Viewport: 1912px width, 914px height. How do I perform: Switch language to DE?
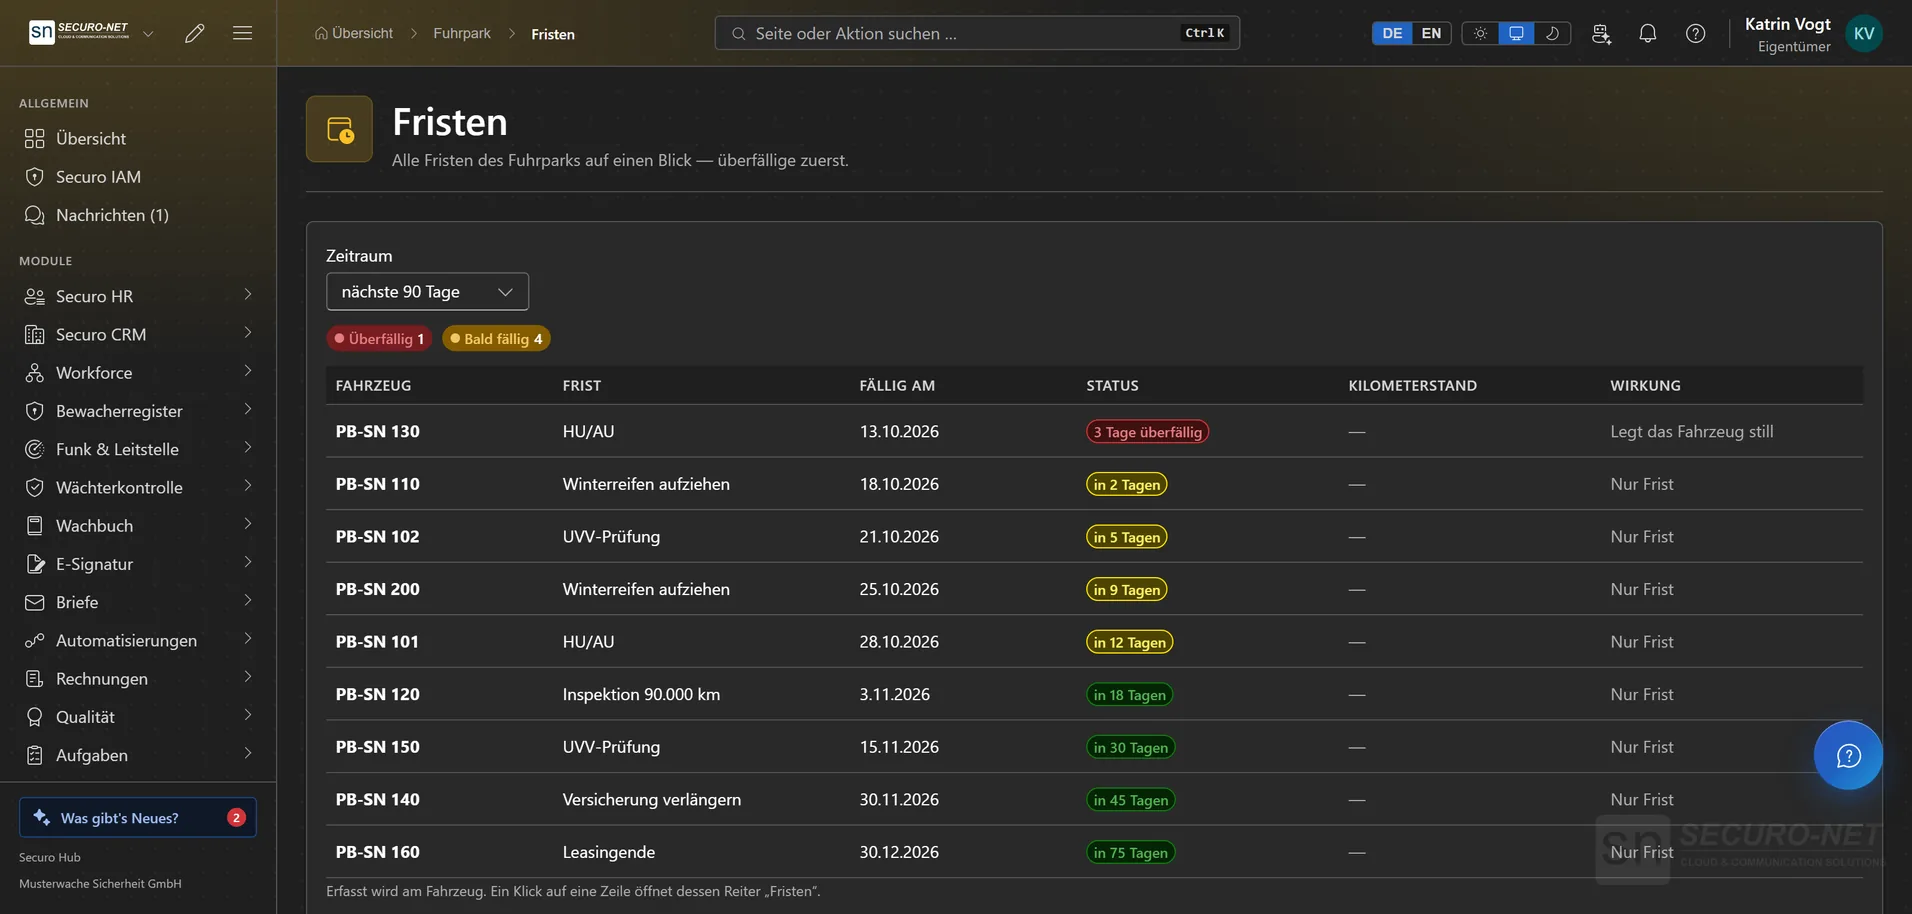click(1392, 33)
